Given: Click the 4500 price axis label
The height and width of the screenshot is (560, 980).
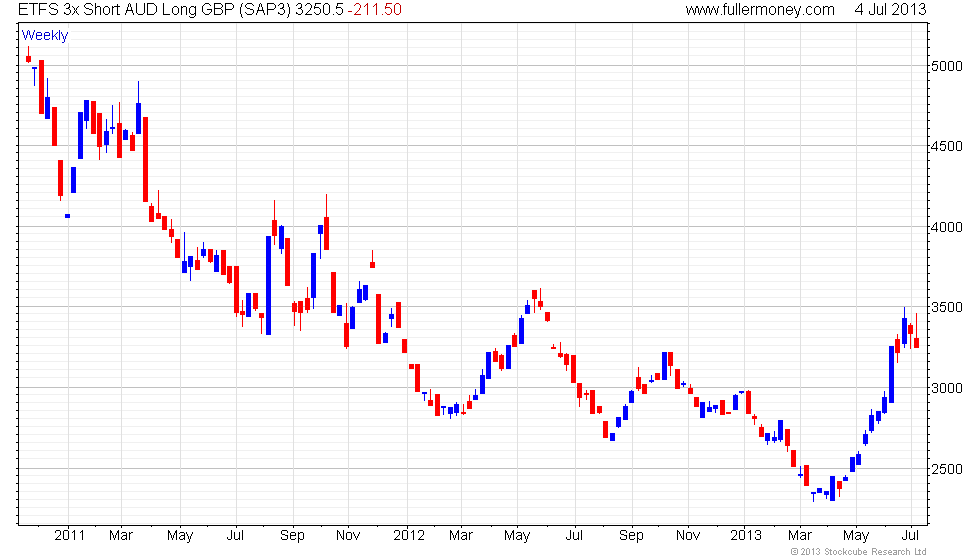Looking at the screenshot, I should pyautogui.click(x=946, y=146).
